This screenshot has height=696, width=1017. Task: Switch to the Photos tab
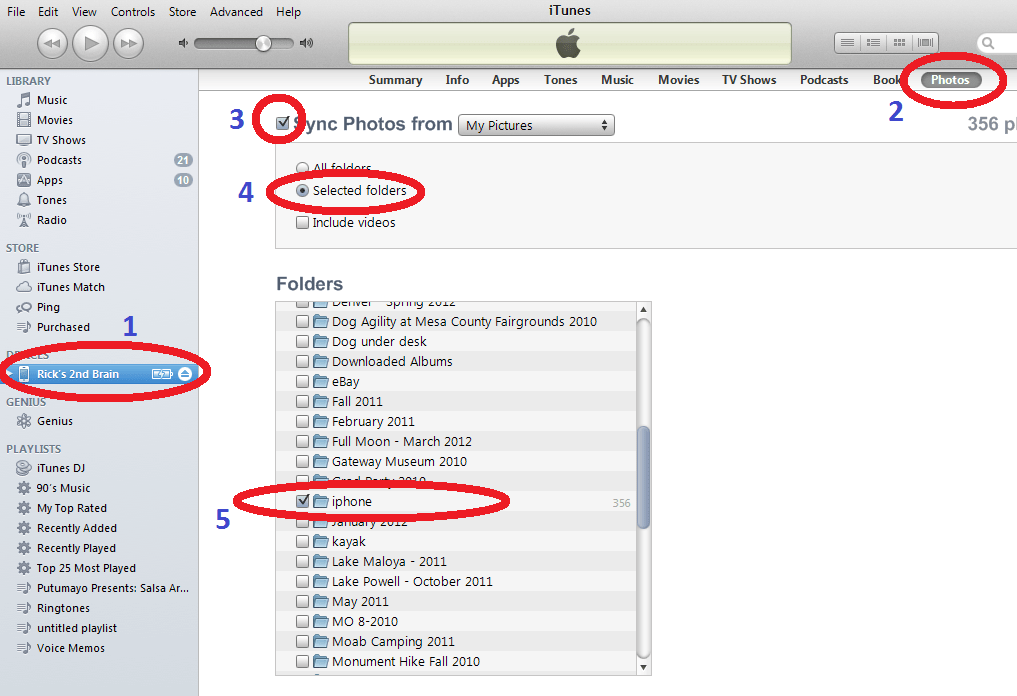coord(948,79)
